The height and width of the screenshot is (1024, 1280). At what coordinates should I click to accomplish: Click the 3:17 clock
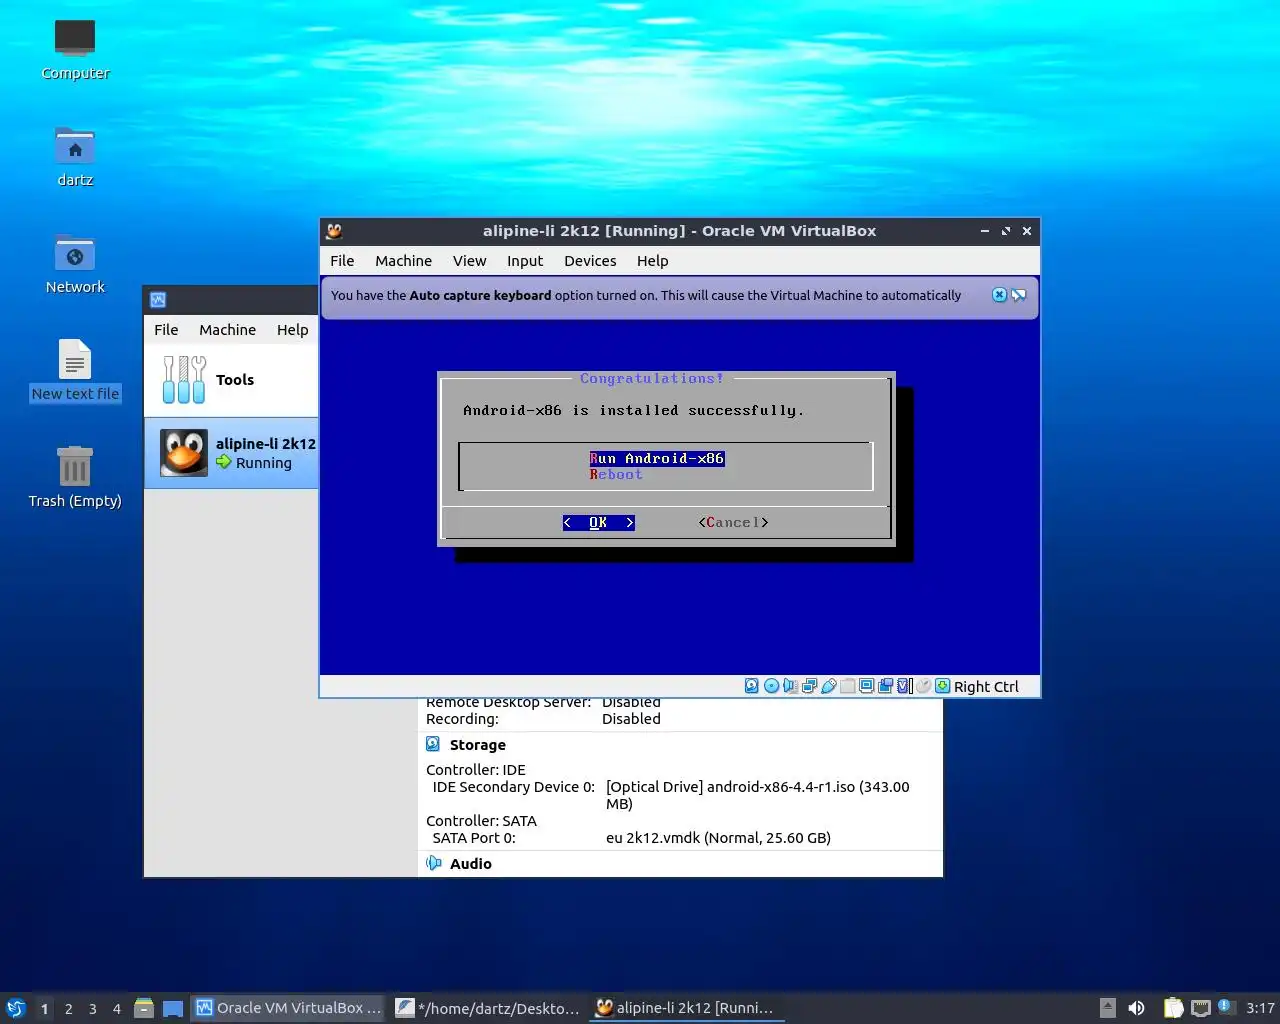1260,1008
